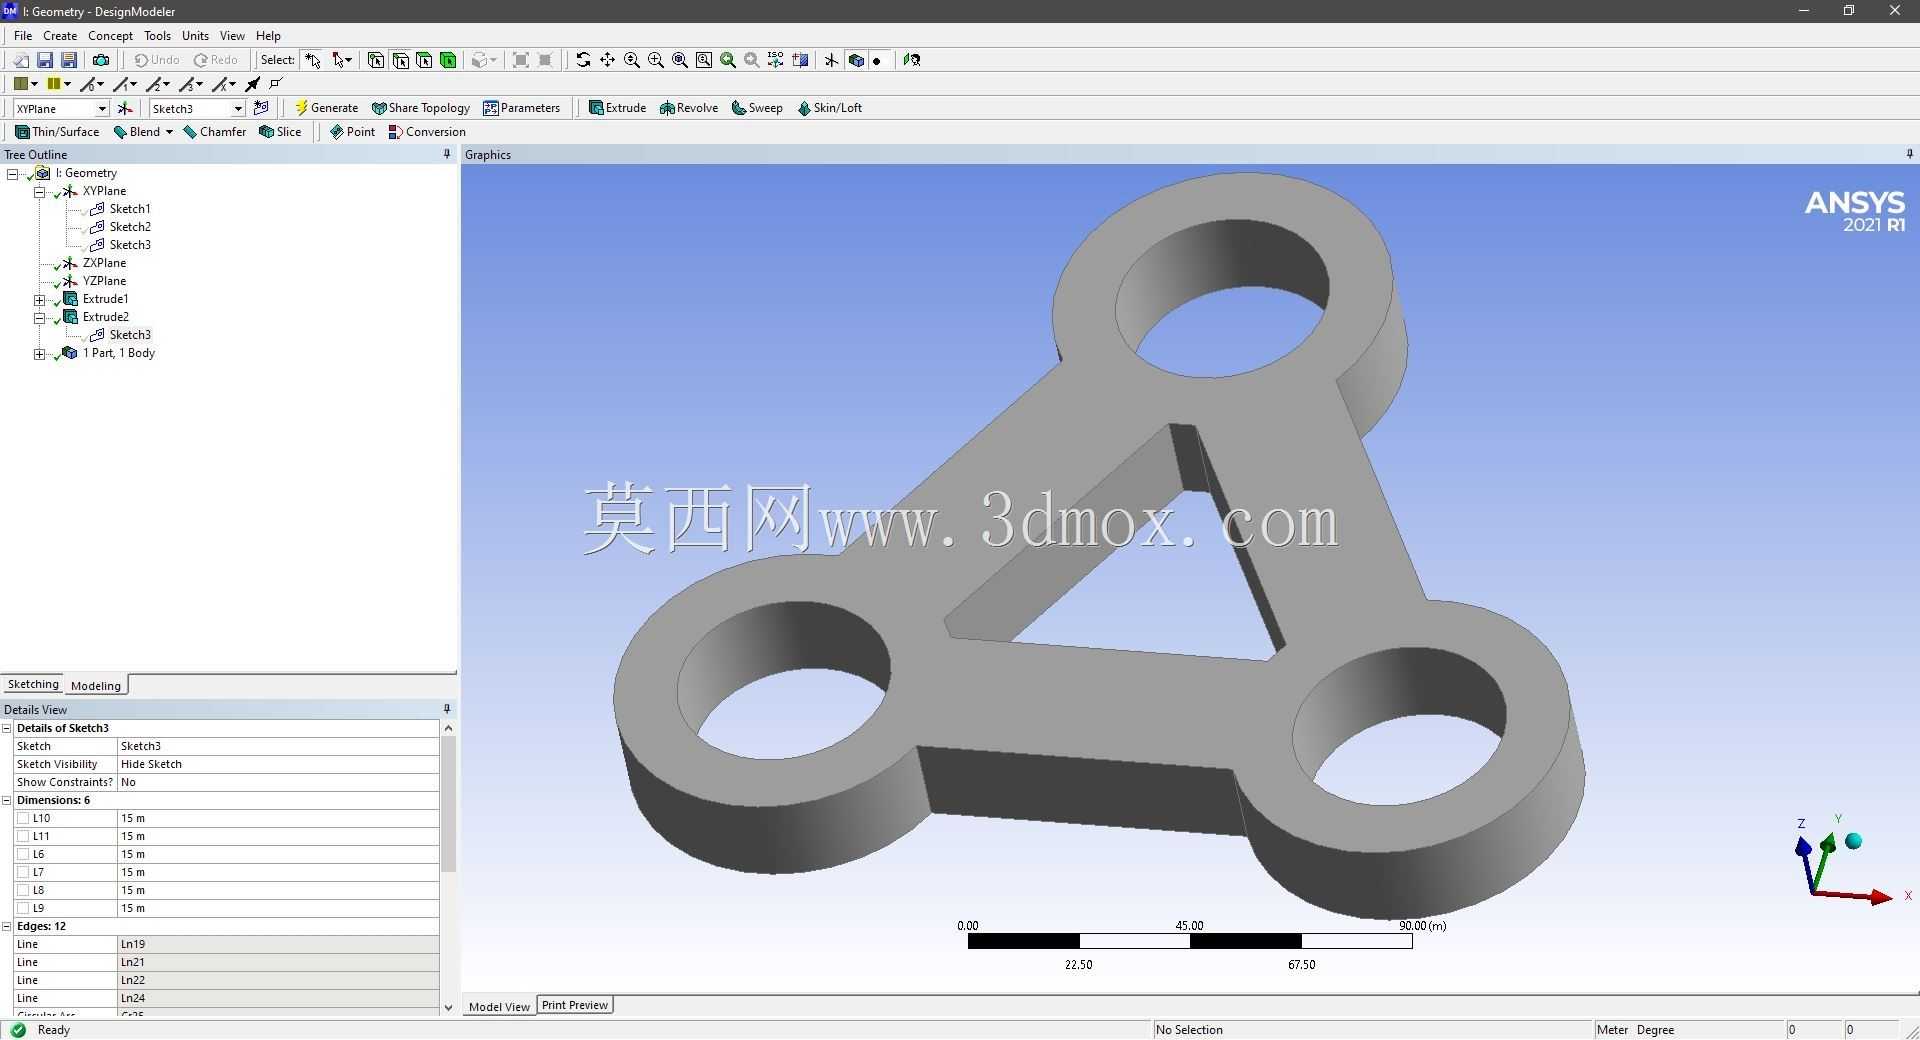Image resolution: width=1920 pixels, height=1040 pixels.
Task: Select the Slice tool
Action: [x=280, y=132]
